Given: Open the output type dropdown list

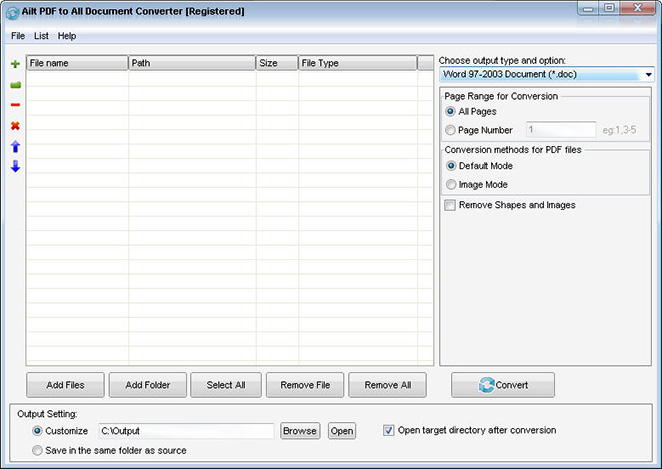Looking at the screenshot, I should pyautogui.click(x=648, y=75).
